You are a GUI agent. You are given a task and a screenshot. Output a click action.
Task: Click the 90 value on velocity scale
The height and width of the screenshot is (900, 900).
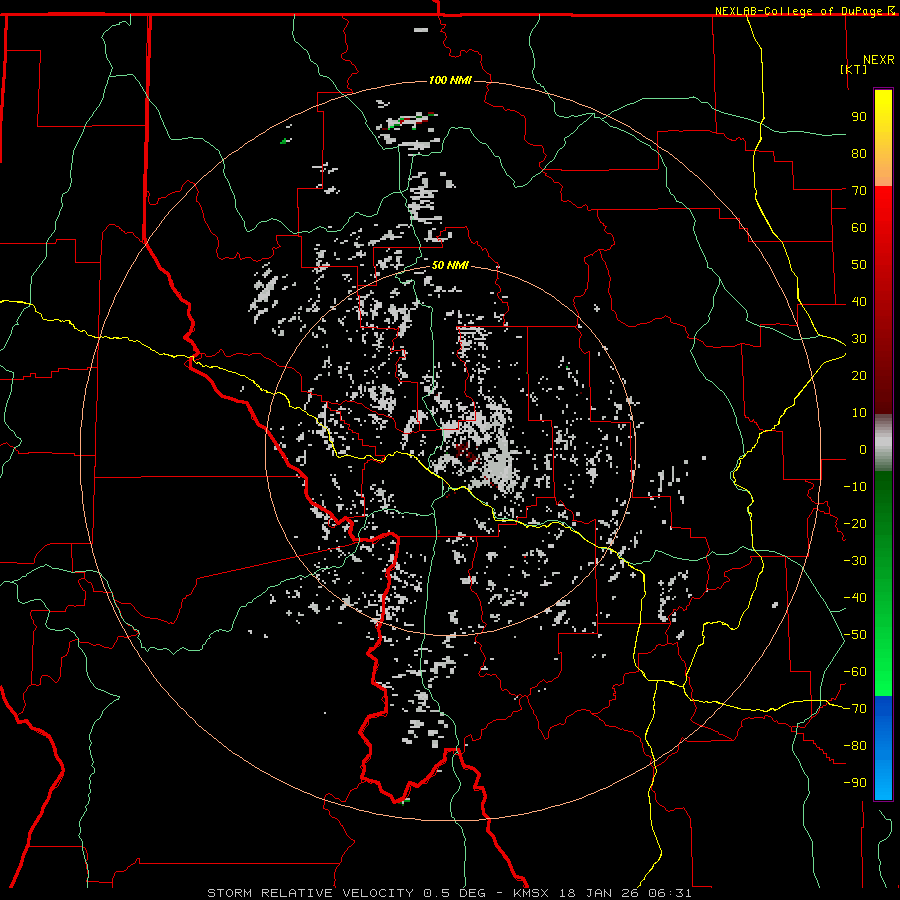click(x=859, y=117)
